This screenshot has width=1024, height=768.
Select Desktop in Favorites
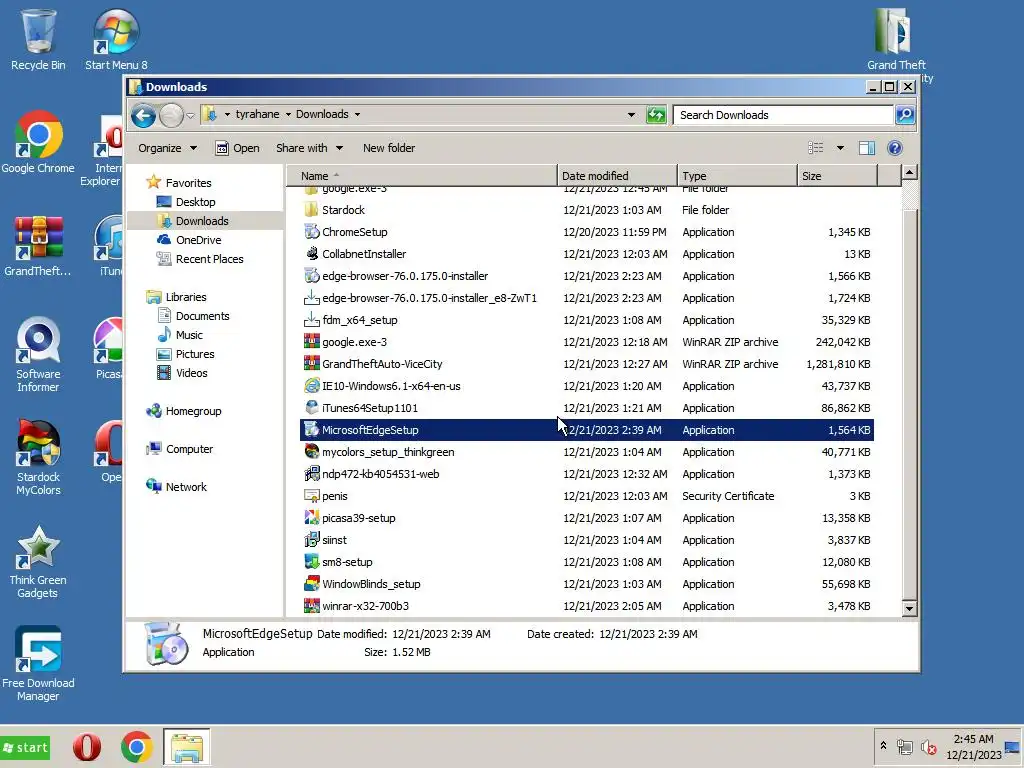(x=195, y=202)
